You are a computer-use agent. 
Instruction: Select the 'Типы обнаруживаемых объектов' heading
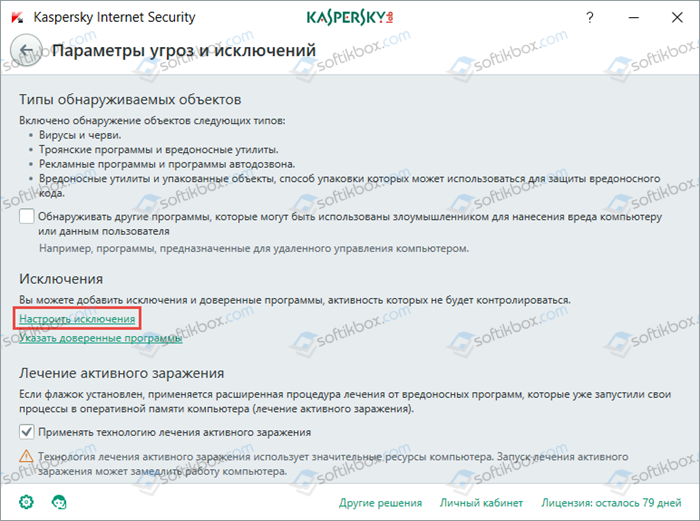pos(130,99)
